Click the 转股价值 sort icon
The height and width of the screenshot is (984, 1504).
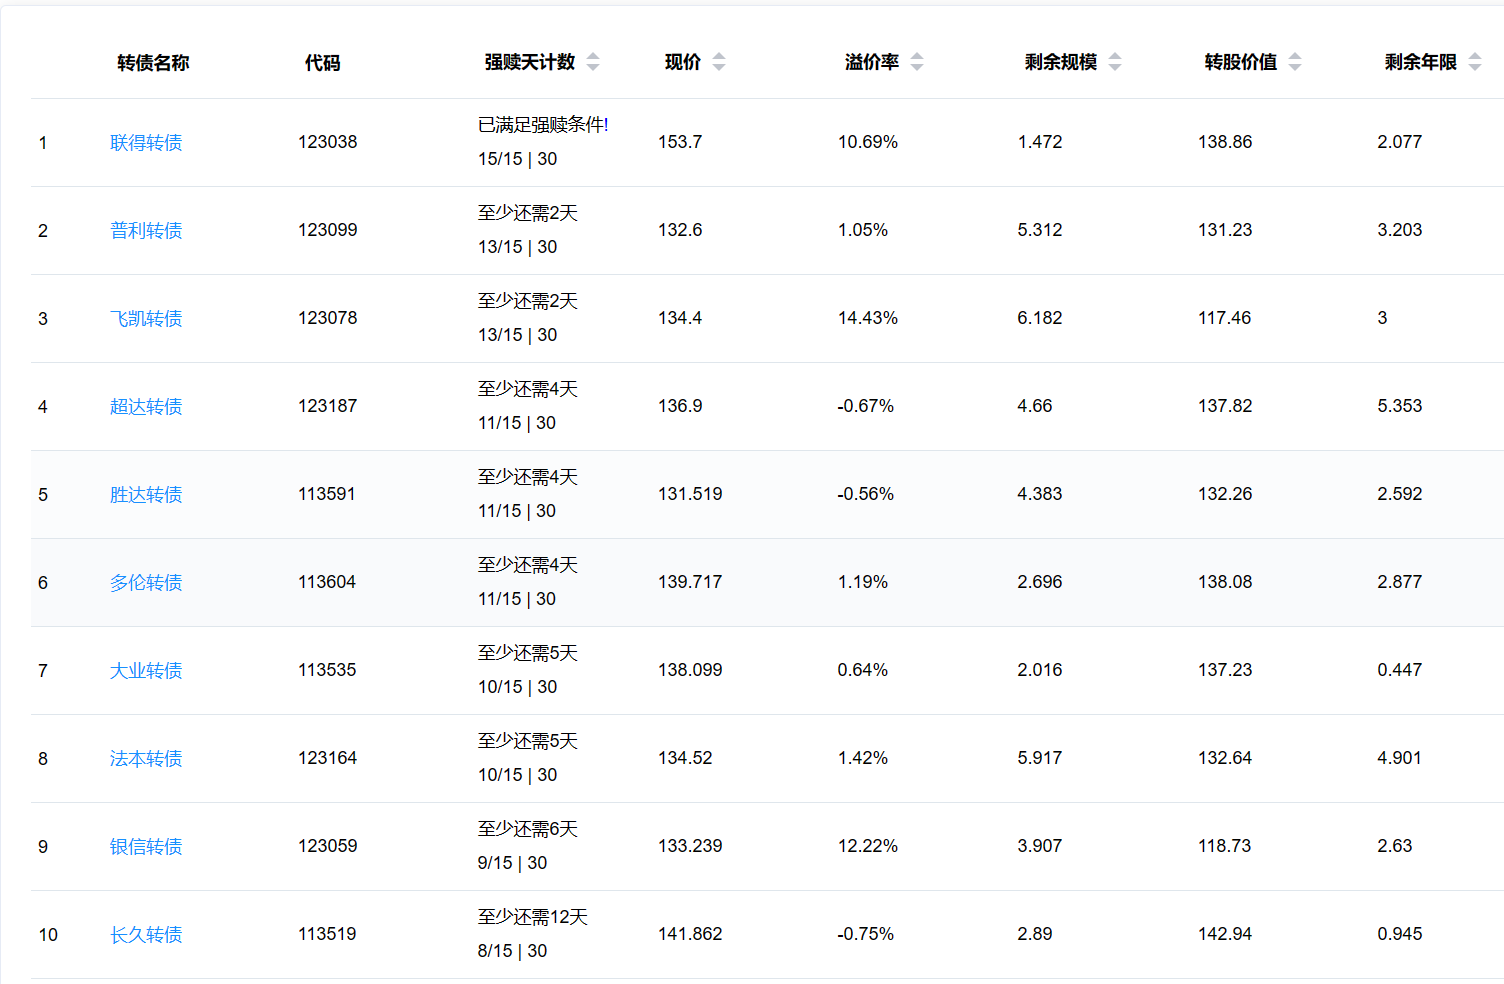coord(1295,62)
